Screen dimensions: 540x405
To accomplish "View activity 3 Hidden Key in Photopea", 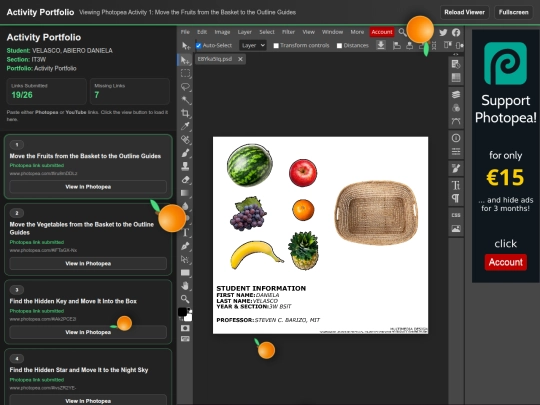I will click(88, 332).
